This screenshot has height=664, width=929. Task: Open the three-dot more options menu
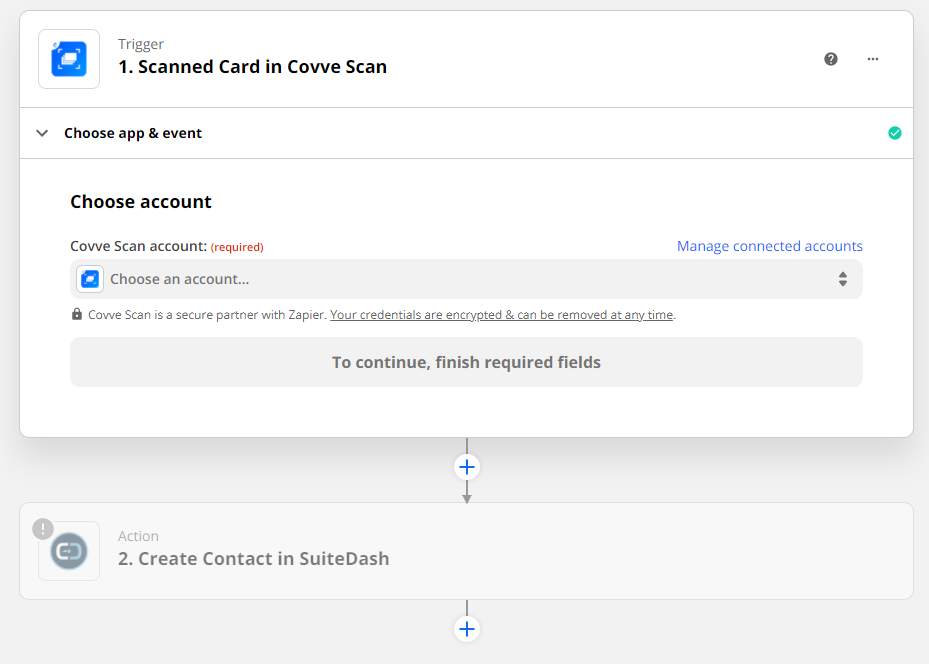pos(873,59)
